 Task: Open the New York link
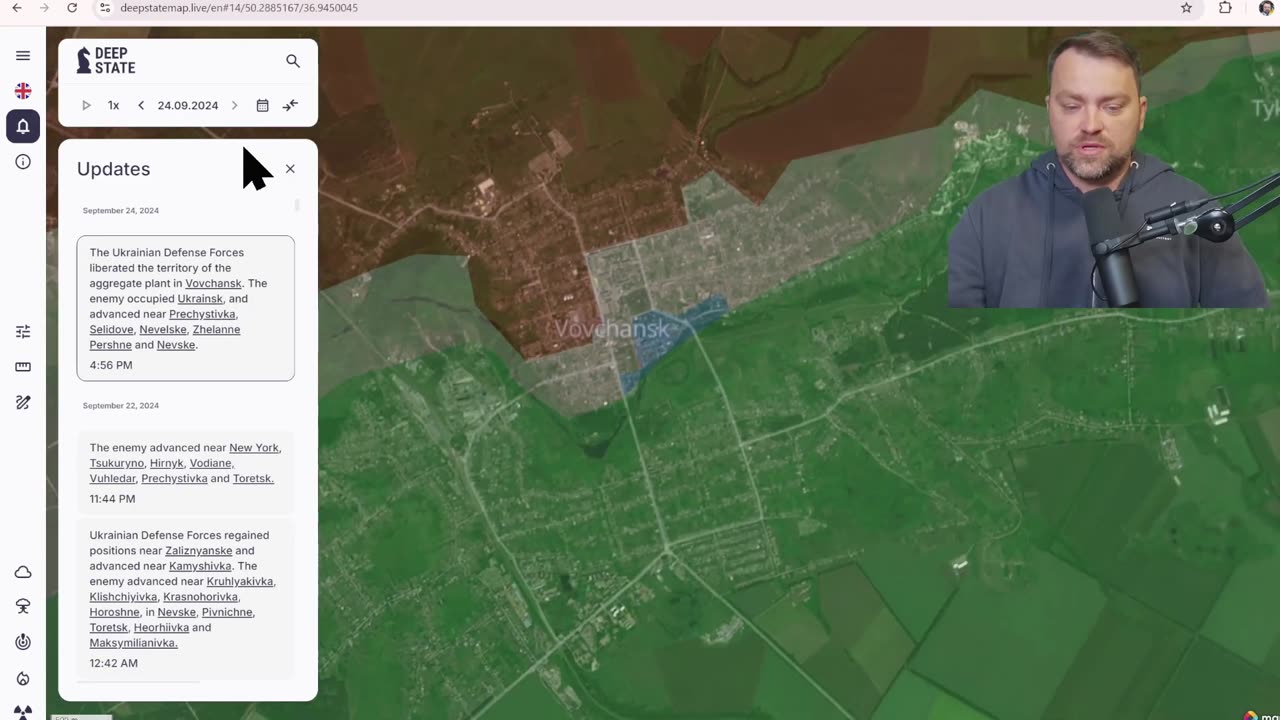point(254,447)
